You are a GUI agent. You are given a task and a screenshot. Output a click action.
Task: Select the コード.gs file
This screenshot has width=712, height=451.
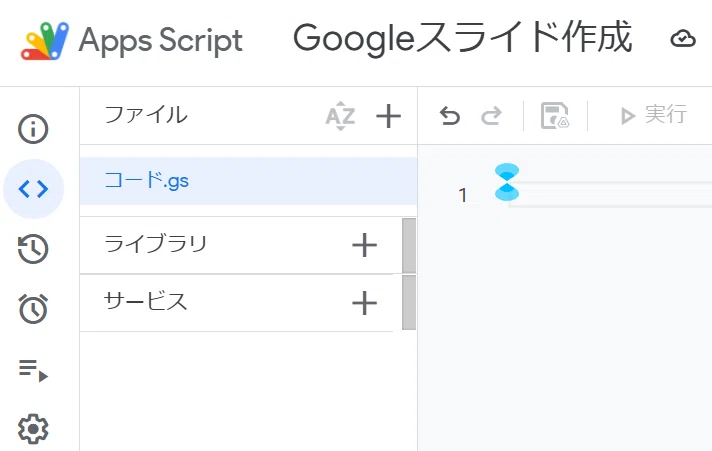[x=248, y=181]
